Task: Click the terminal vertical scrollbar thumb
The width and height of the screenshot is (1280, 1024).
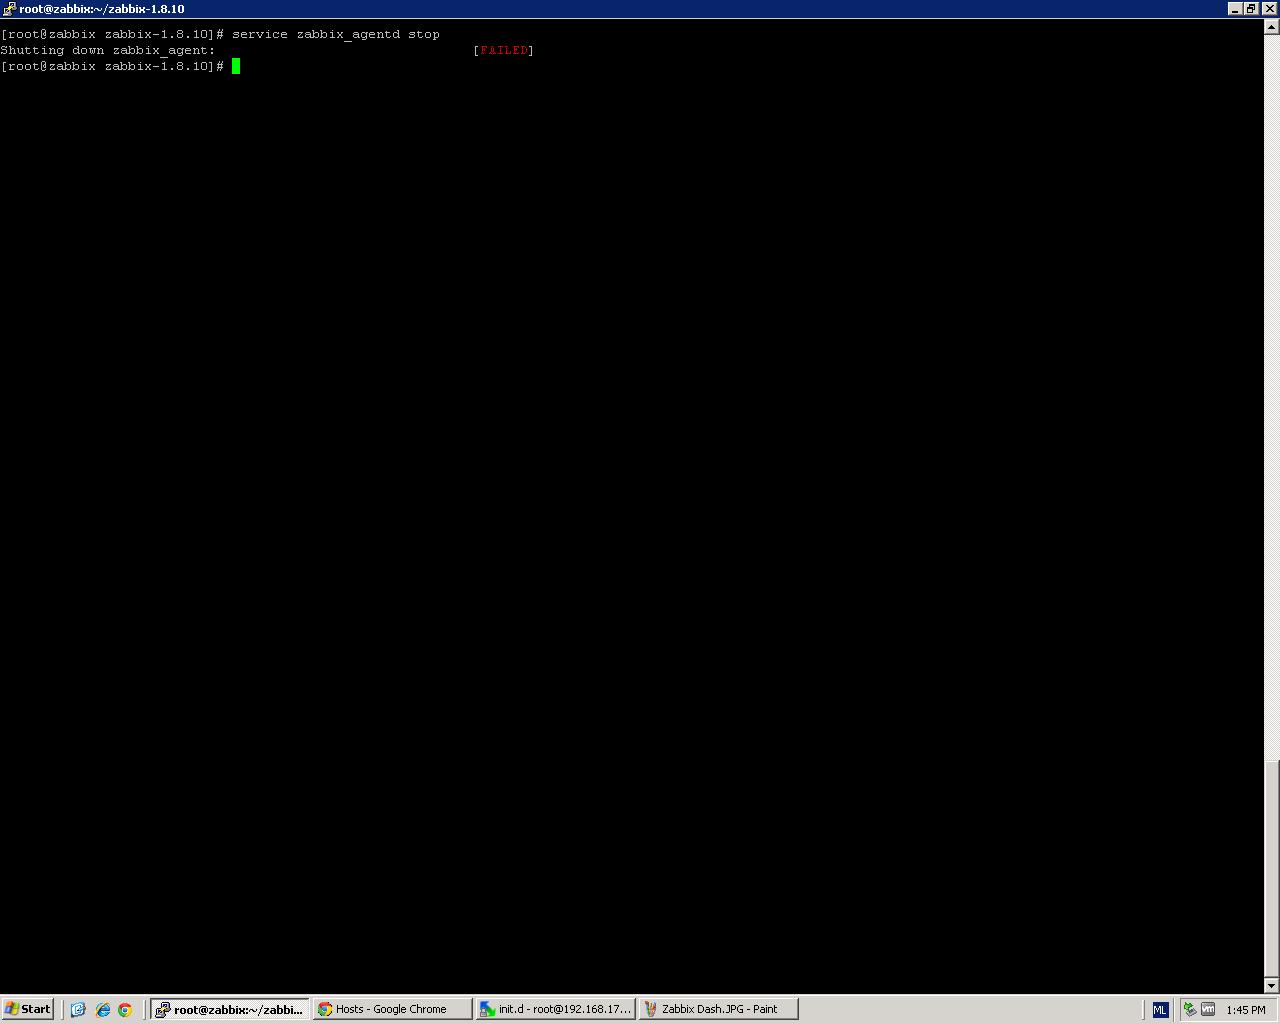Action: click(x=1272, y=868)
